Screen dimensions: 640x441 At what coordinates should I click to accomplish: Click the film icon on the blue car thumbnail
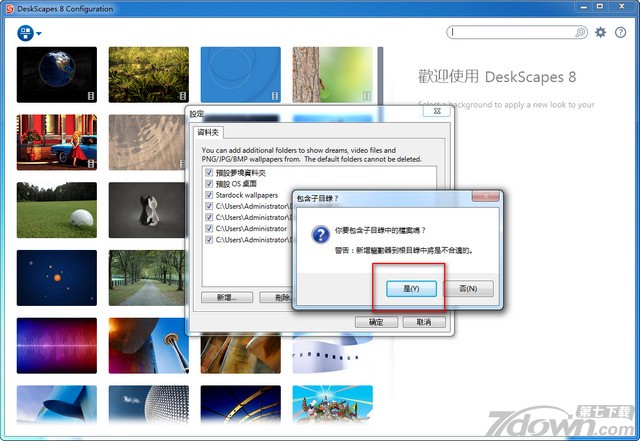pos(91,164)
